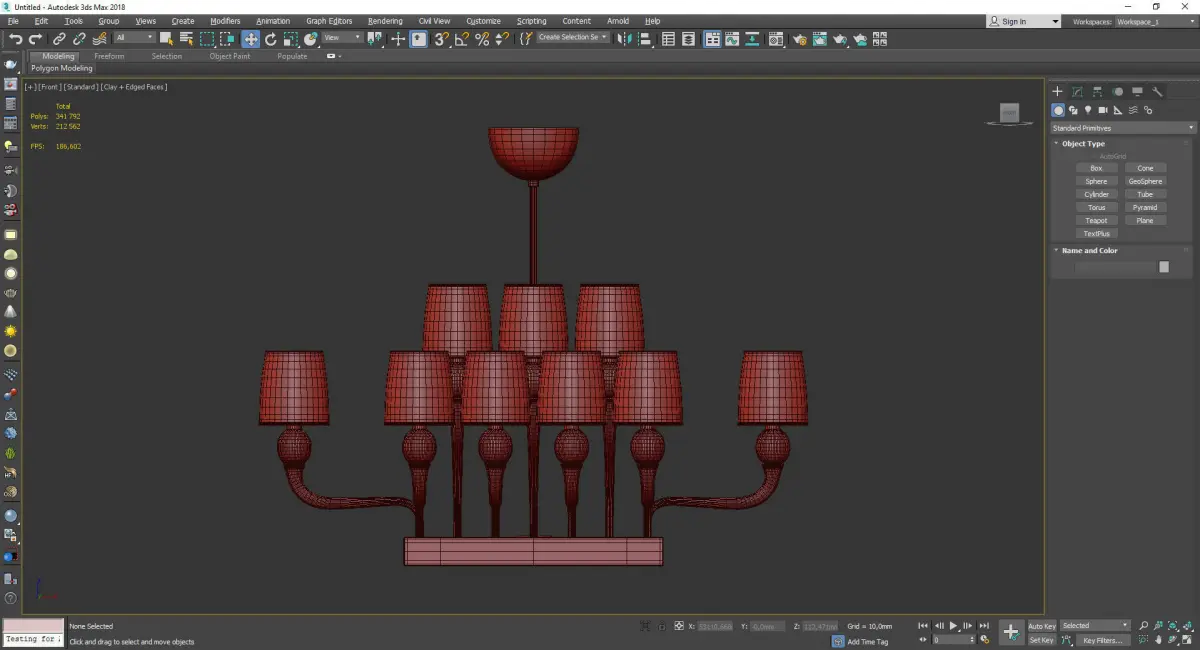Open the Workspaces dropdown
Screen dimensions: 1200x650
click(x=1153, y=21)
